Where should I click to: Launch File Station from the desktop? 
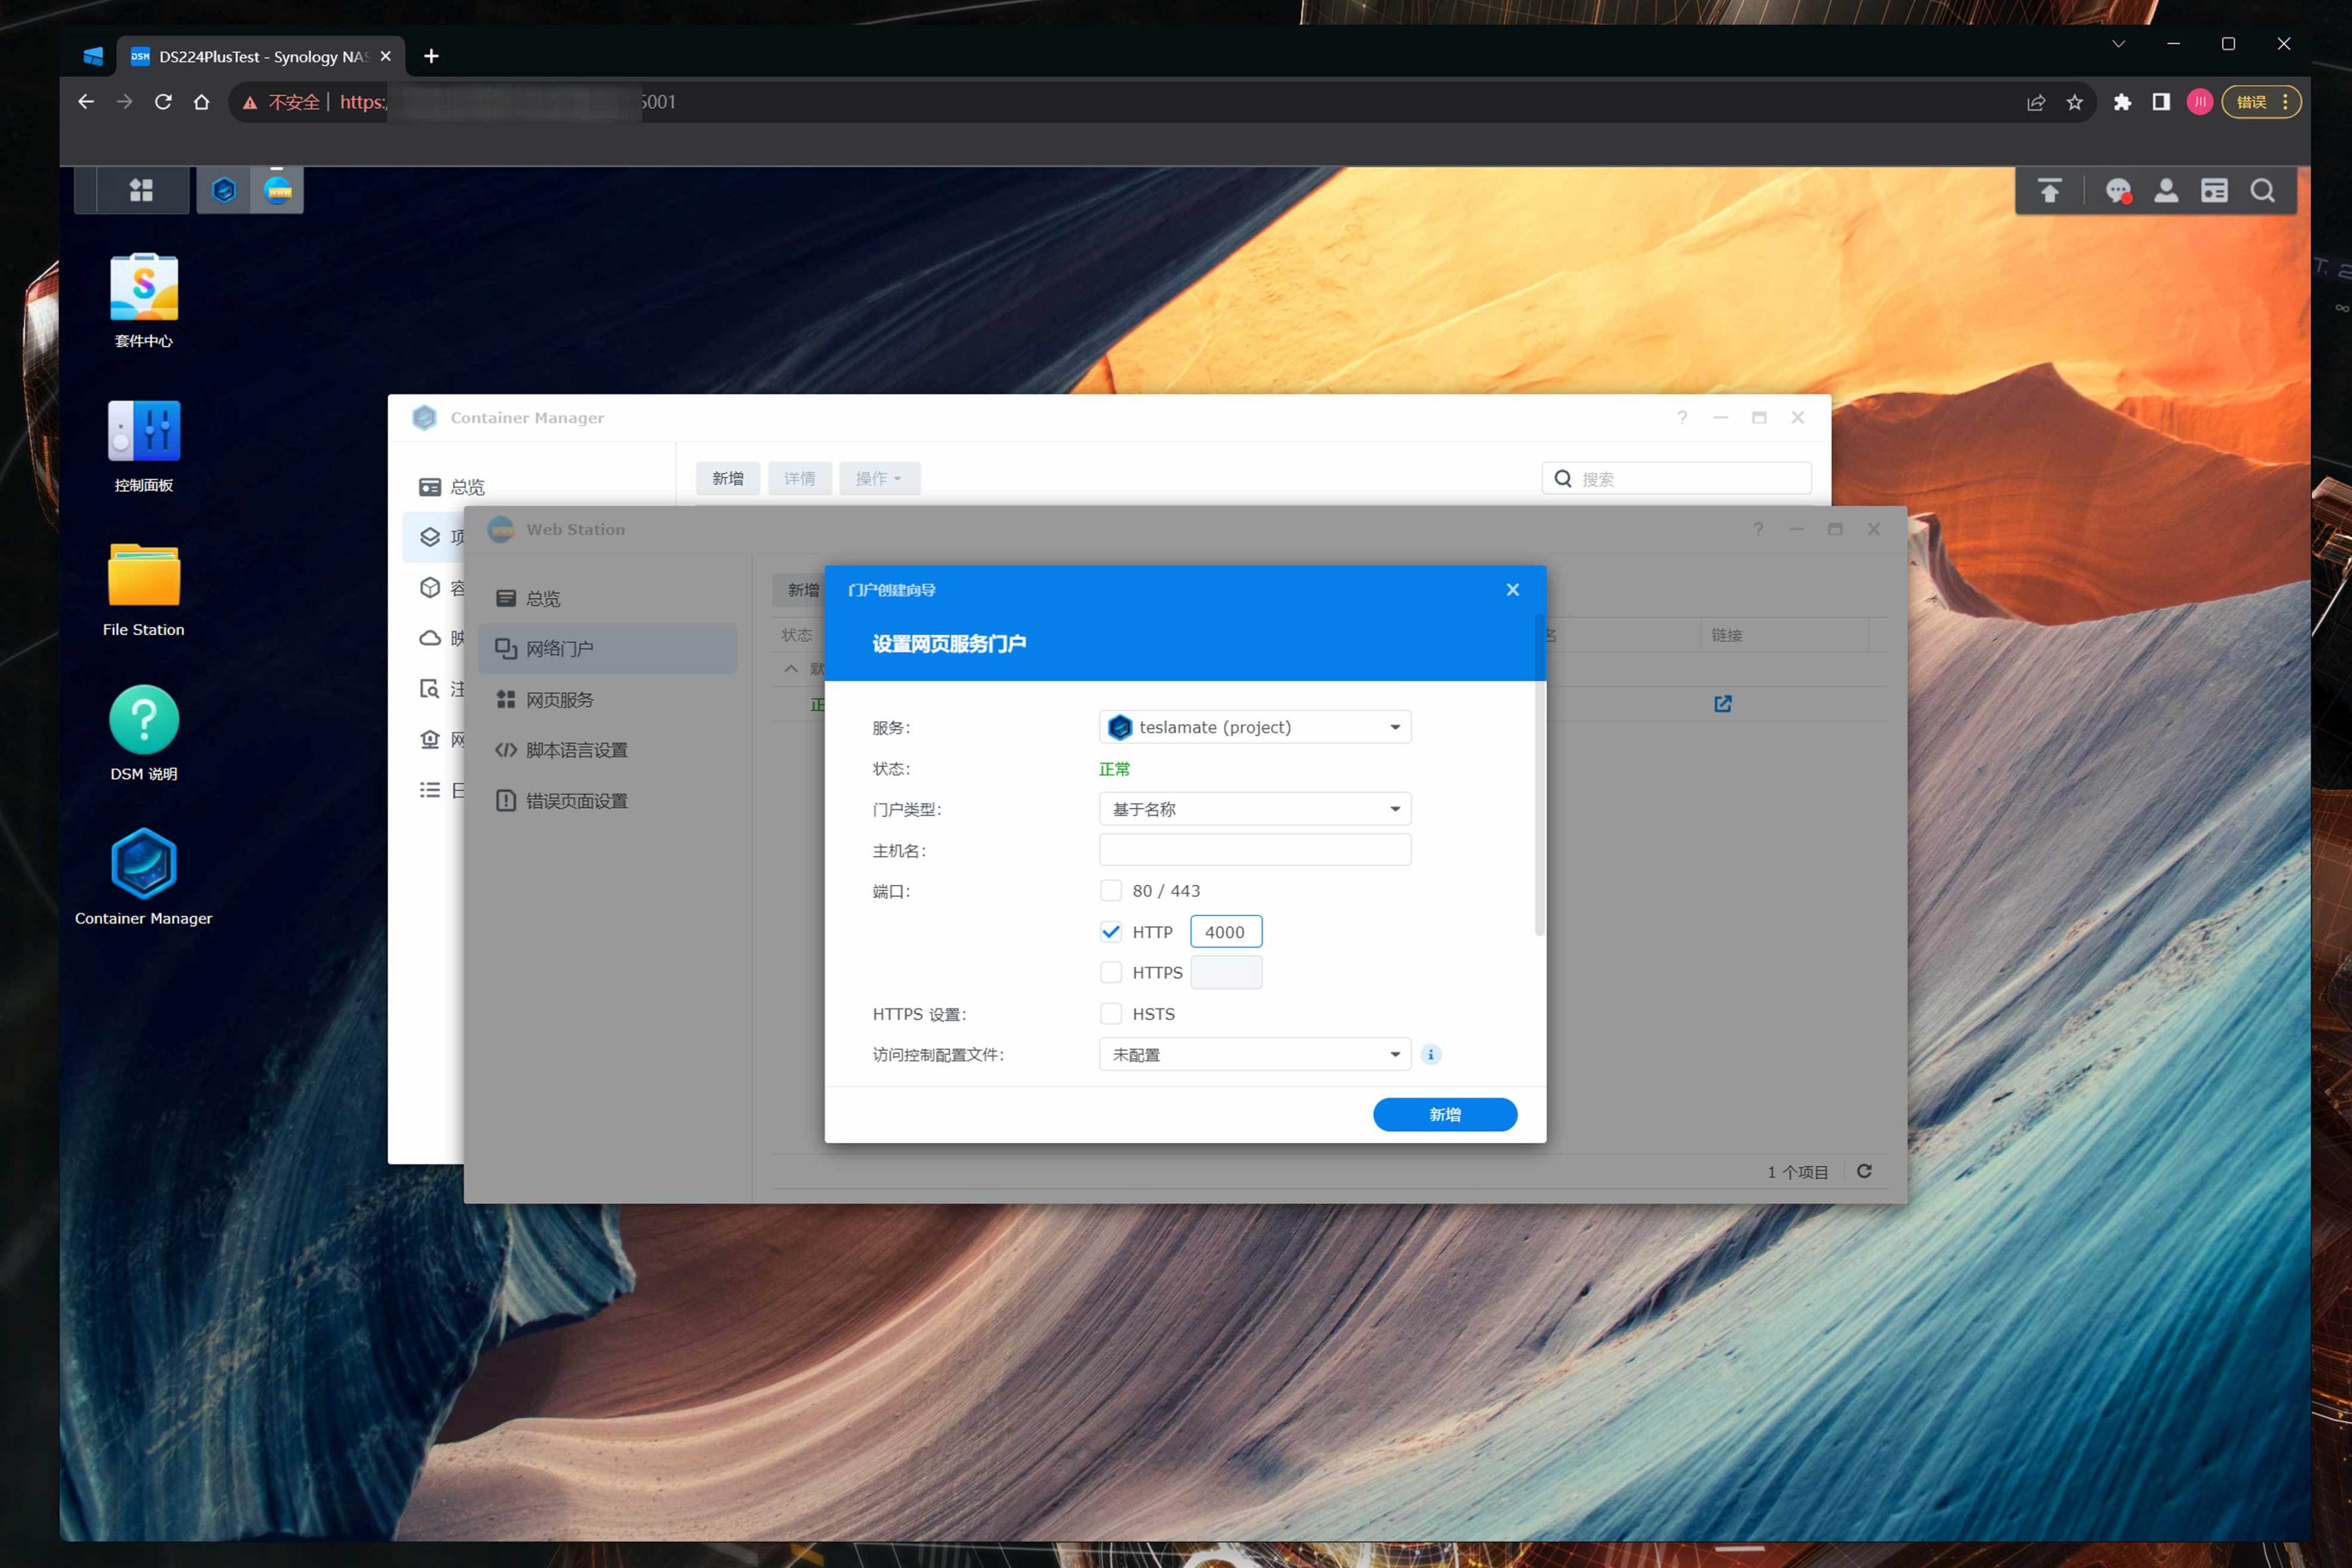143,576
